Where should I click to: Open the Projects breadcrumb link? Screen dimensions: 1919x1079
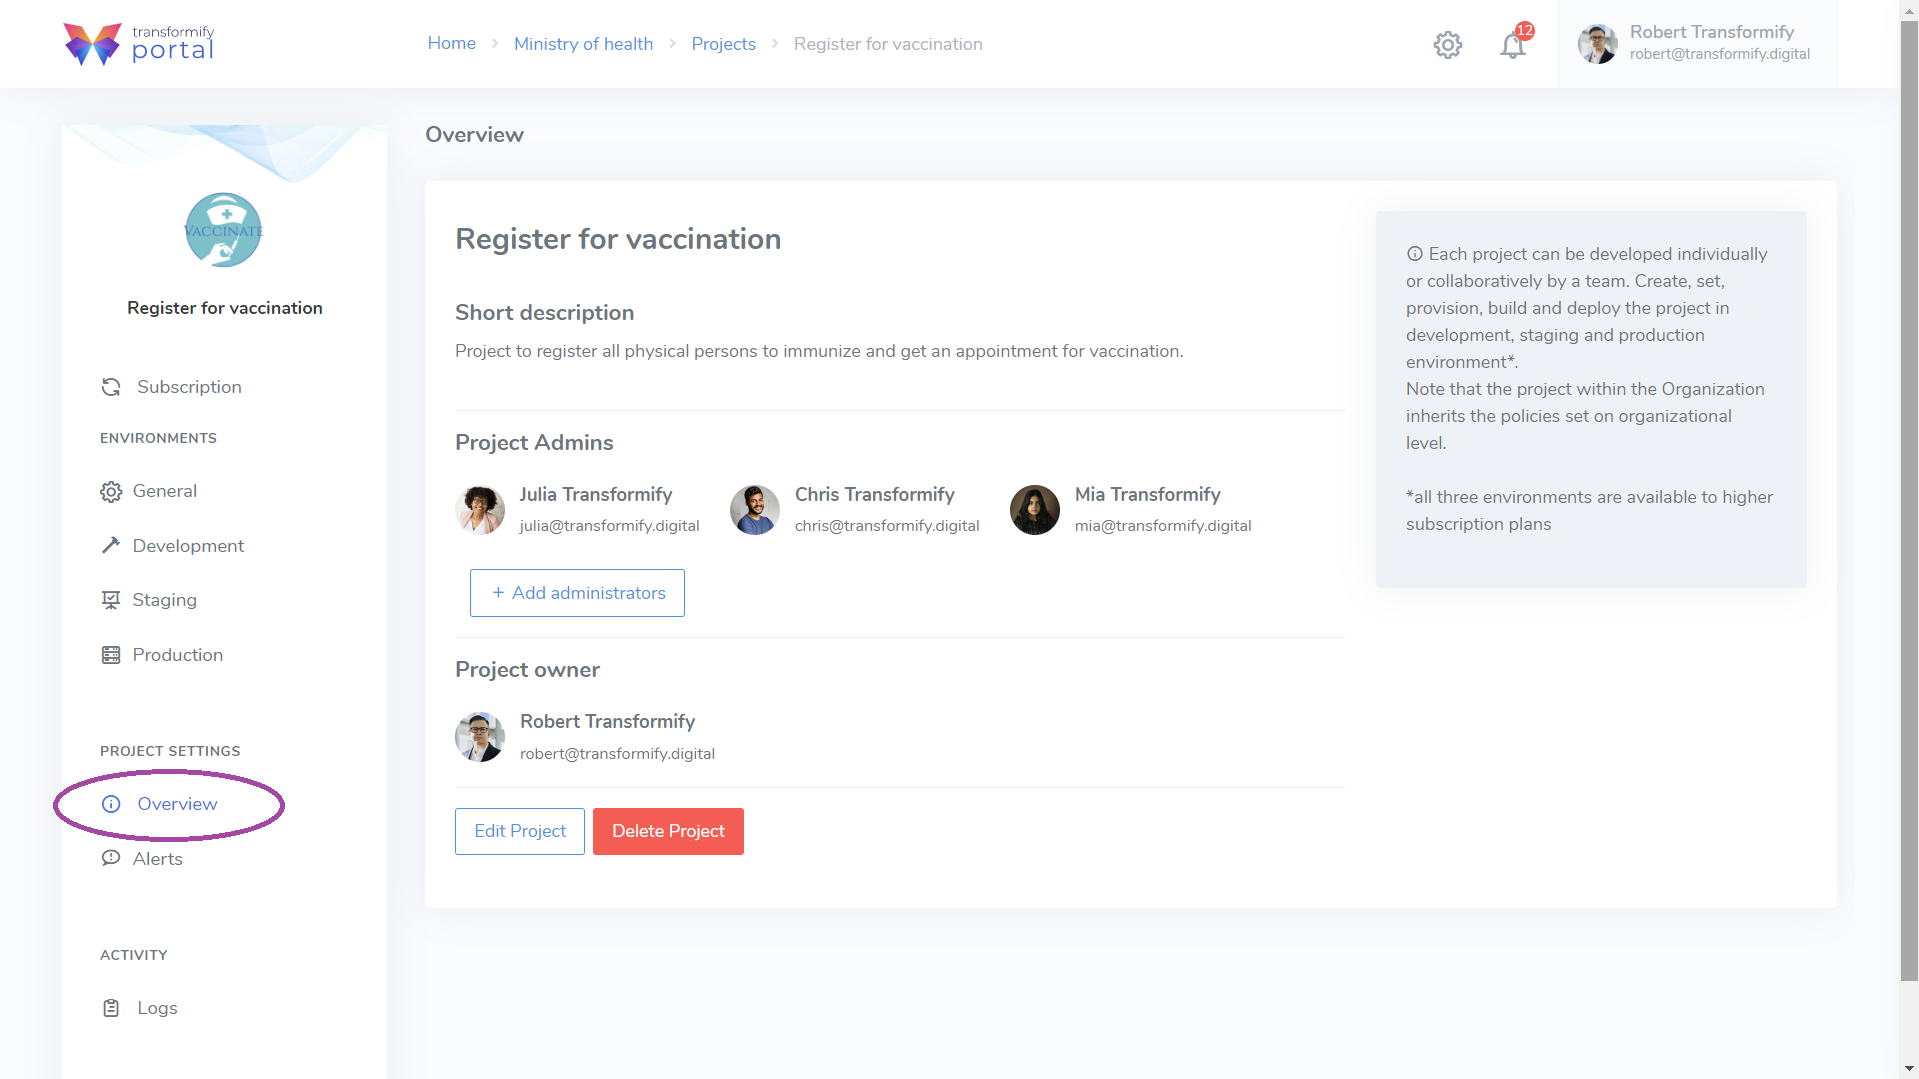point(723,44)
